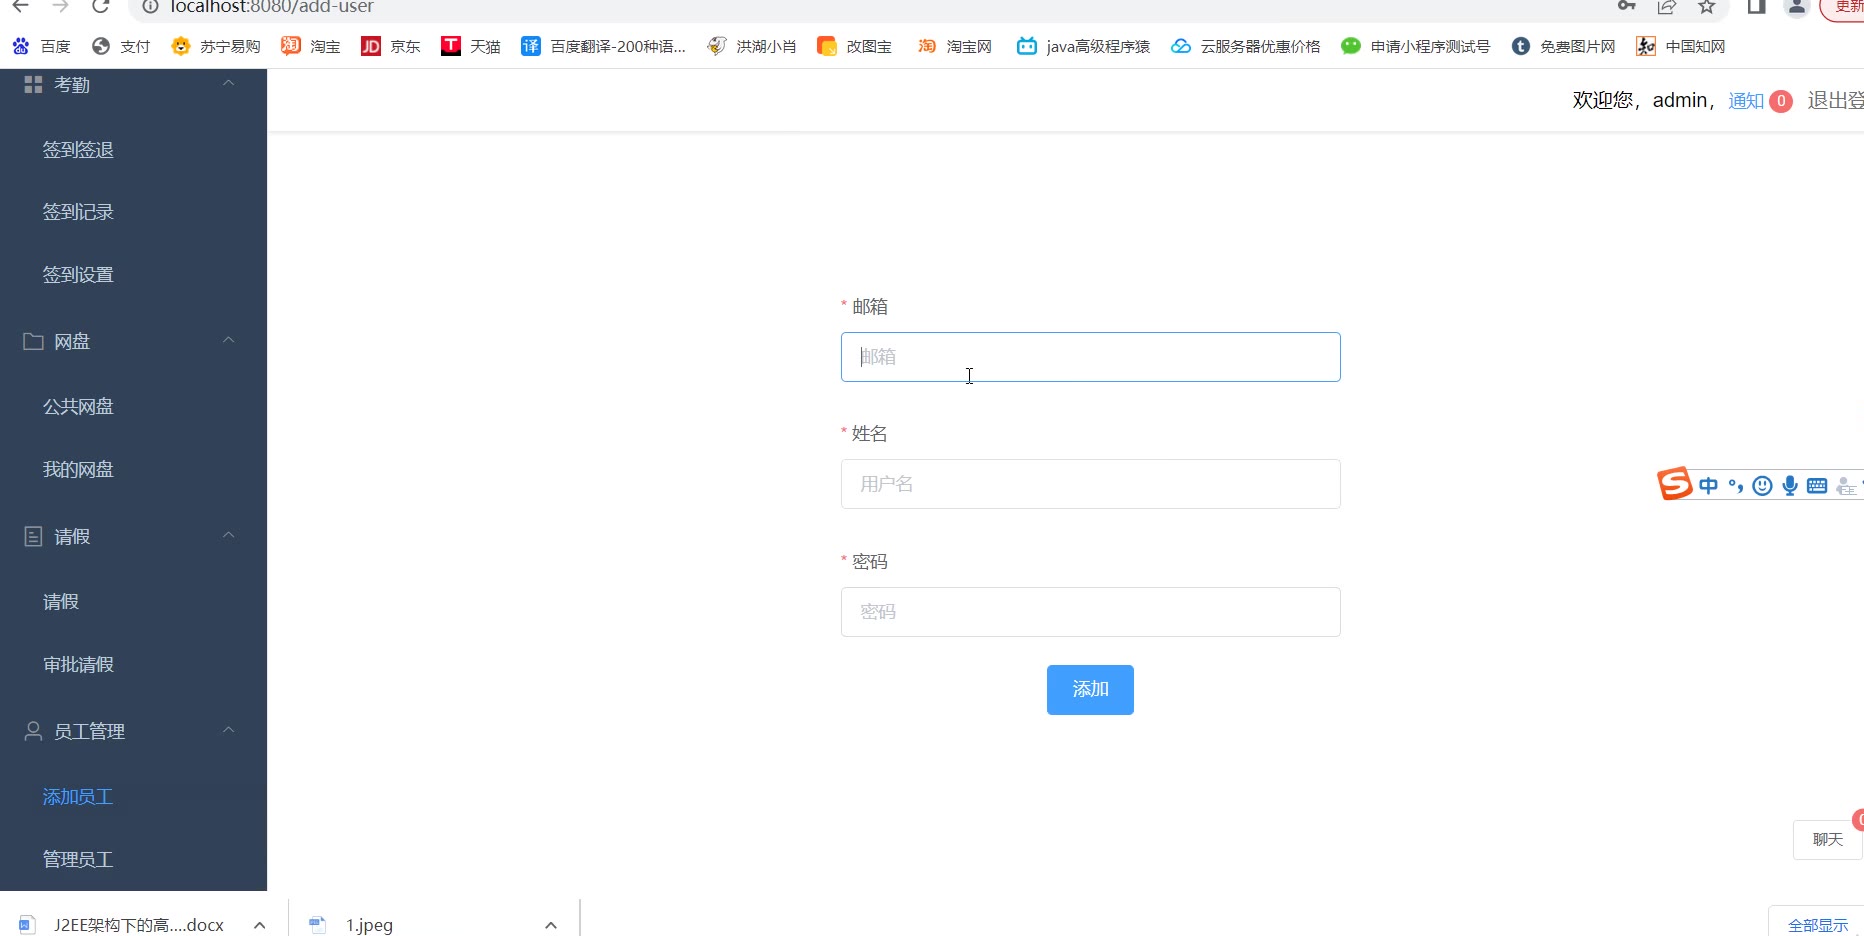
Task: Open the java高级程序猿 bookmark
Action: [x=1083, y=46]
